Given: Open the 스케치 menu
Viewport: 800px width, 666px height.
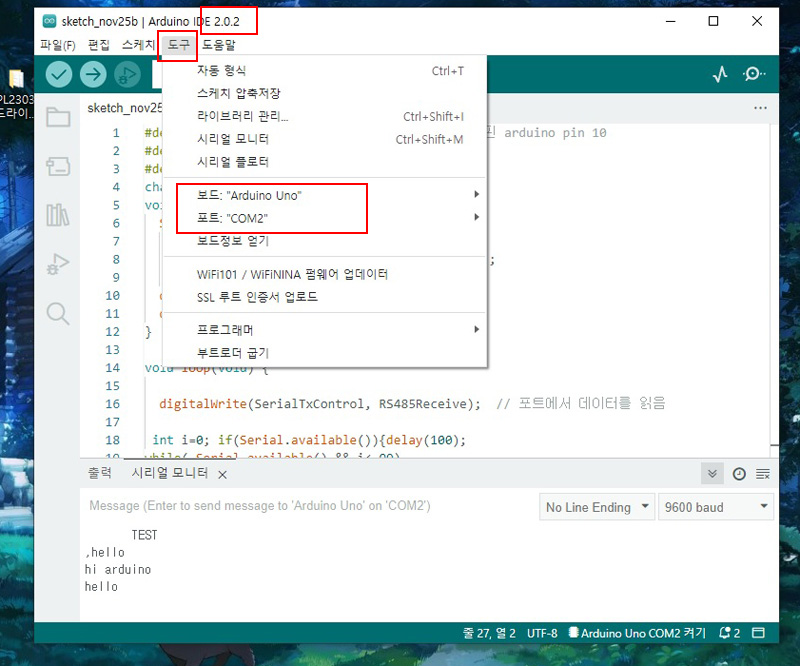Looking at the screenshot, I should coord(138,45).
